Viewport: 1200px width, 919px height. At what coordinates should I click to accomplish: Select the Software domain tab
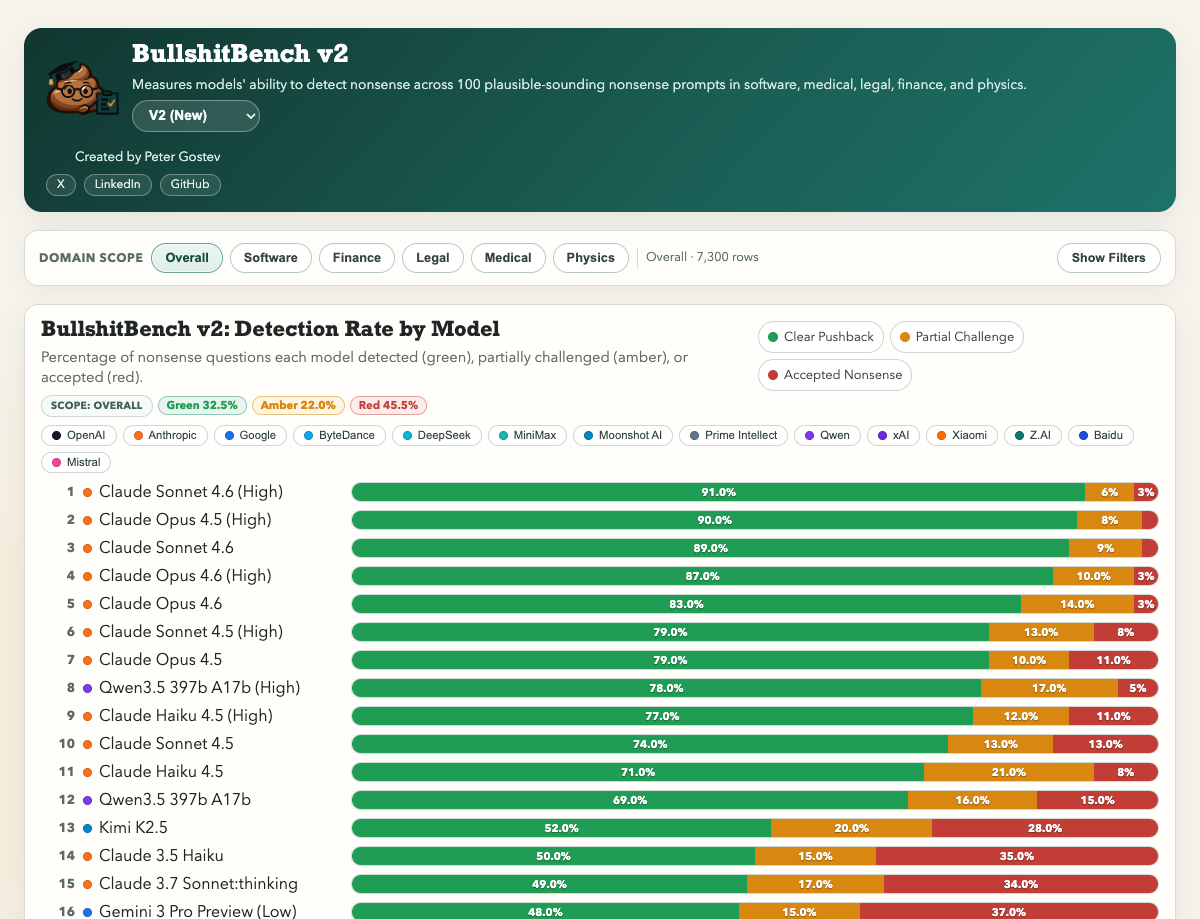[x=270, y=258]
